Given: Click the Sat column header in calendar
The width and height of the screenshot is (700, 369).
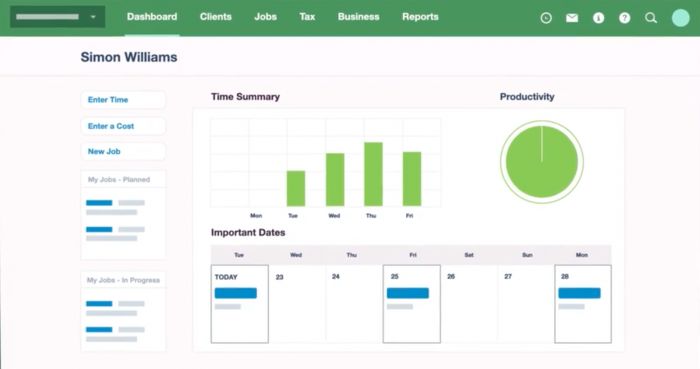Looking at the screenshot, I should (469, 255).
